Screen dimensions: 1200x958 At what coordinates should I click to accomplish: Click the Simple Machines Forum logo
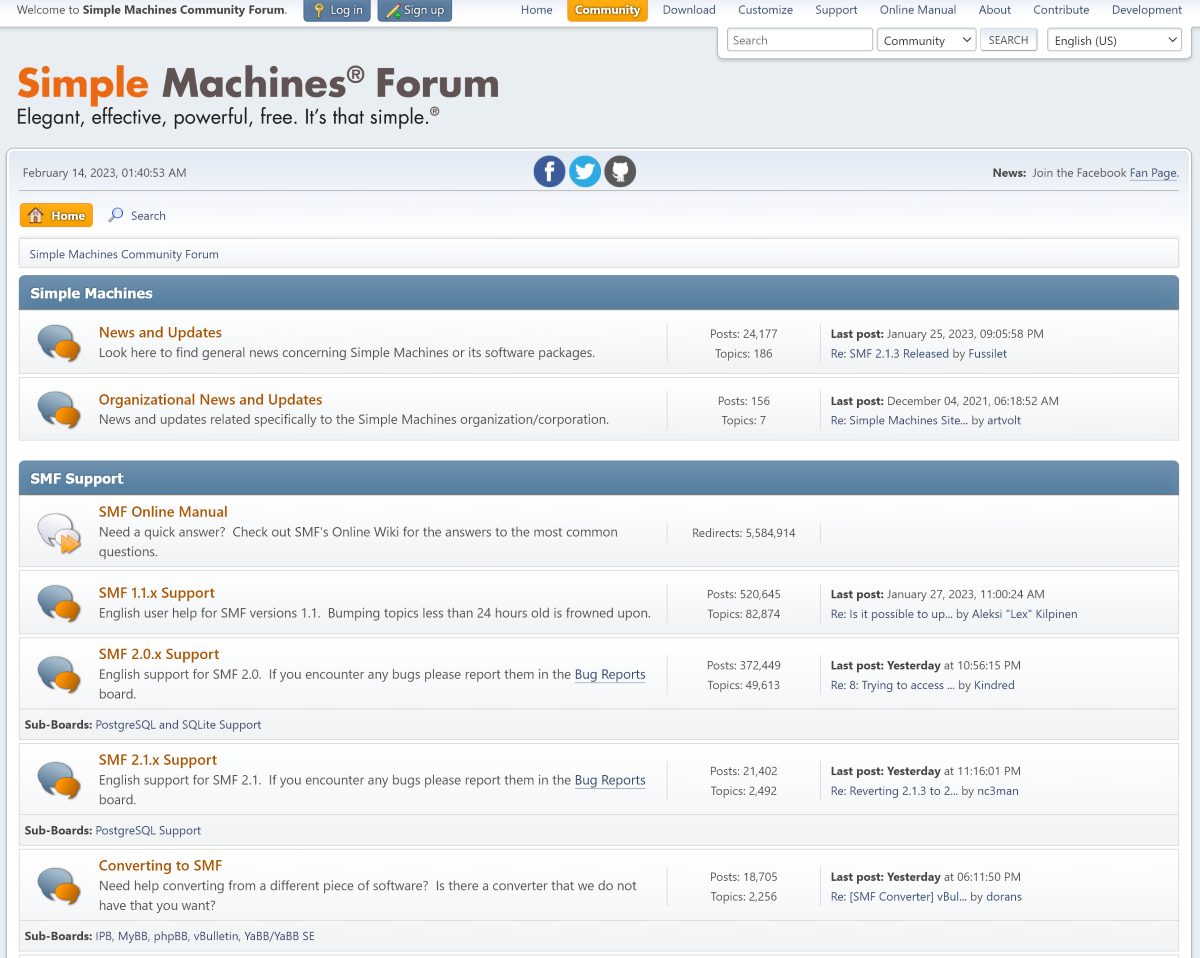pos(258,96)
